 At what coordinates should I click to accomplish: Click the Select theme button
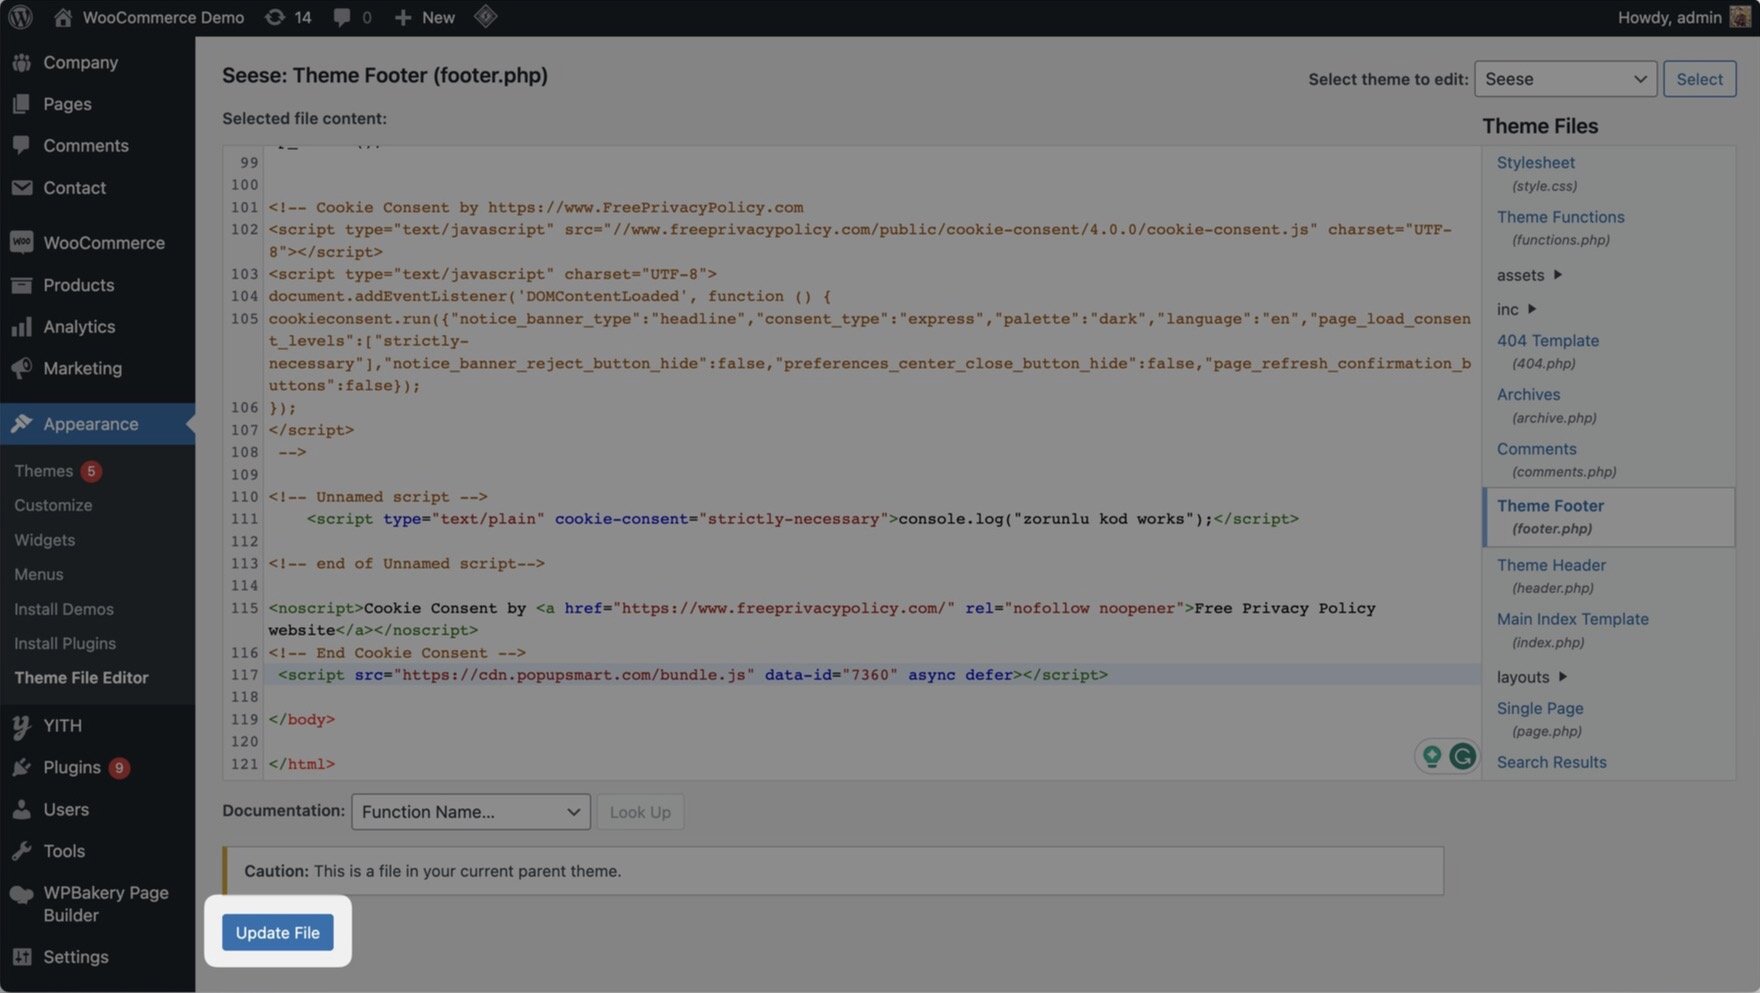pyautogui.click(x=1699, y=79)
